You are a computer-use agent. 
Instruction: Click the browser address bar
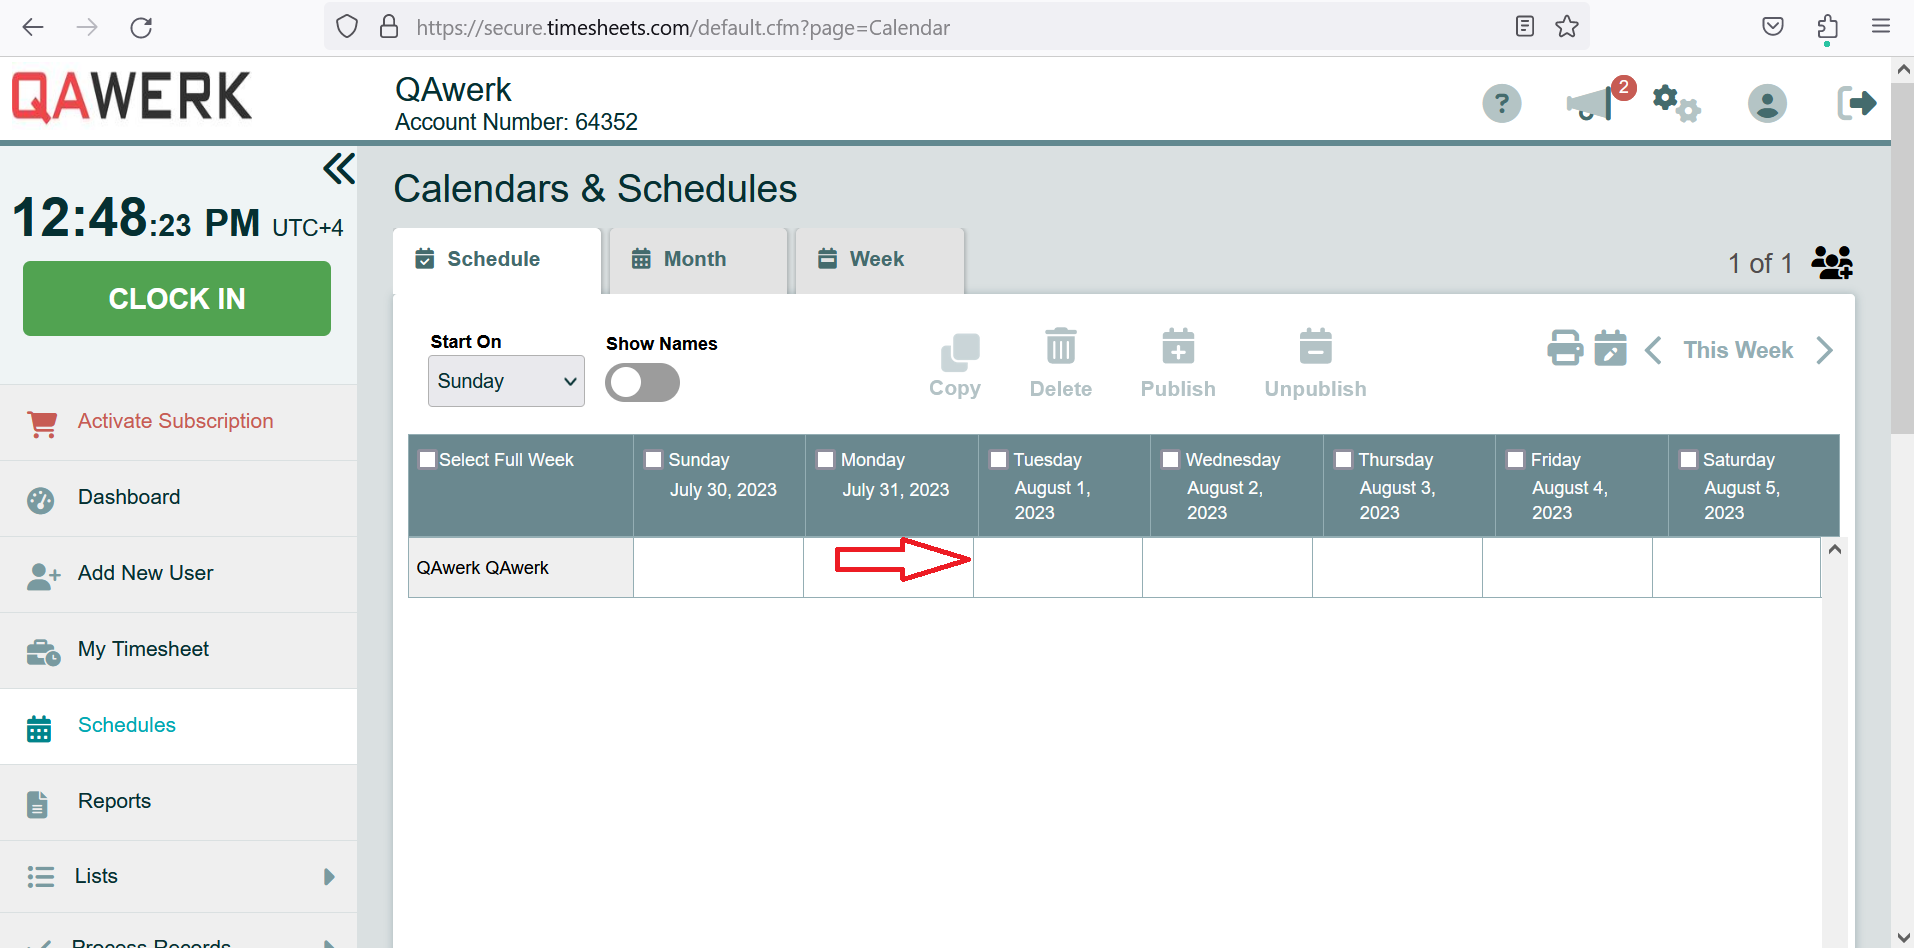pos(956,27)
